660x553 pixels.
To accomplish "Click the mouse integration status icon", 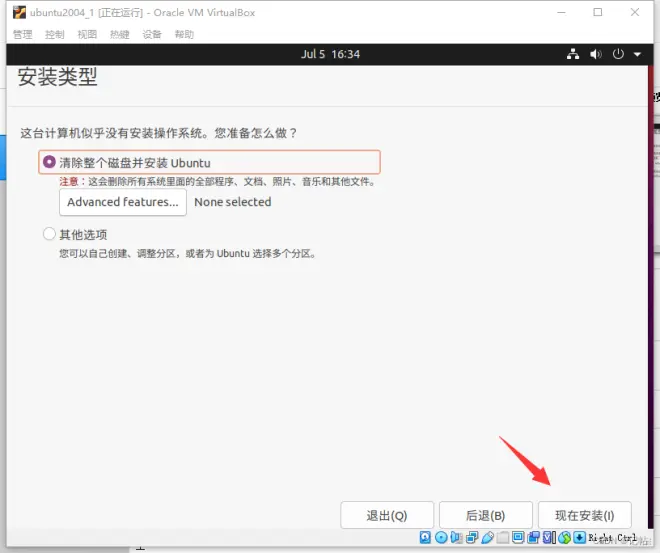I will [564, 537].
